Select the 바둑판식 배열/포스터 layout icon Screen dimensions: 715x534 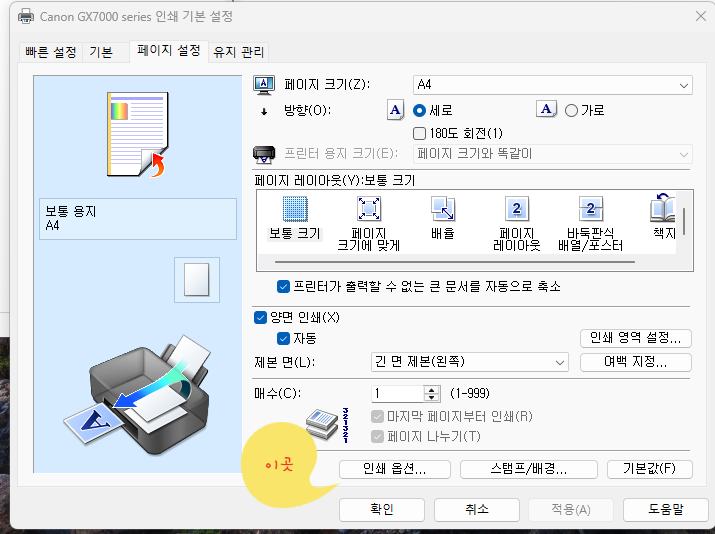pos(591,209)
